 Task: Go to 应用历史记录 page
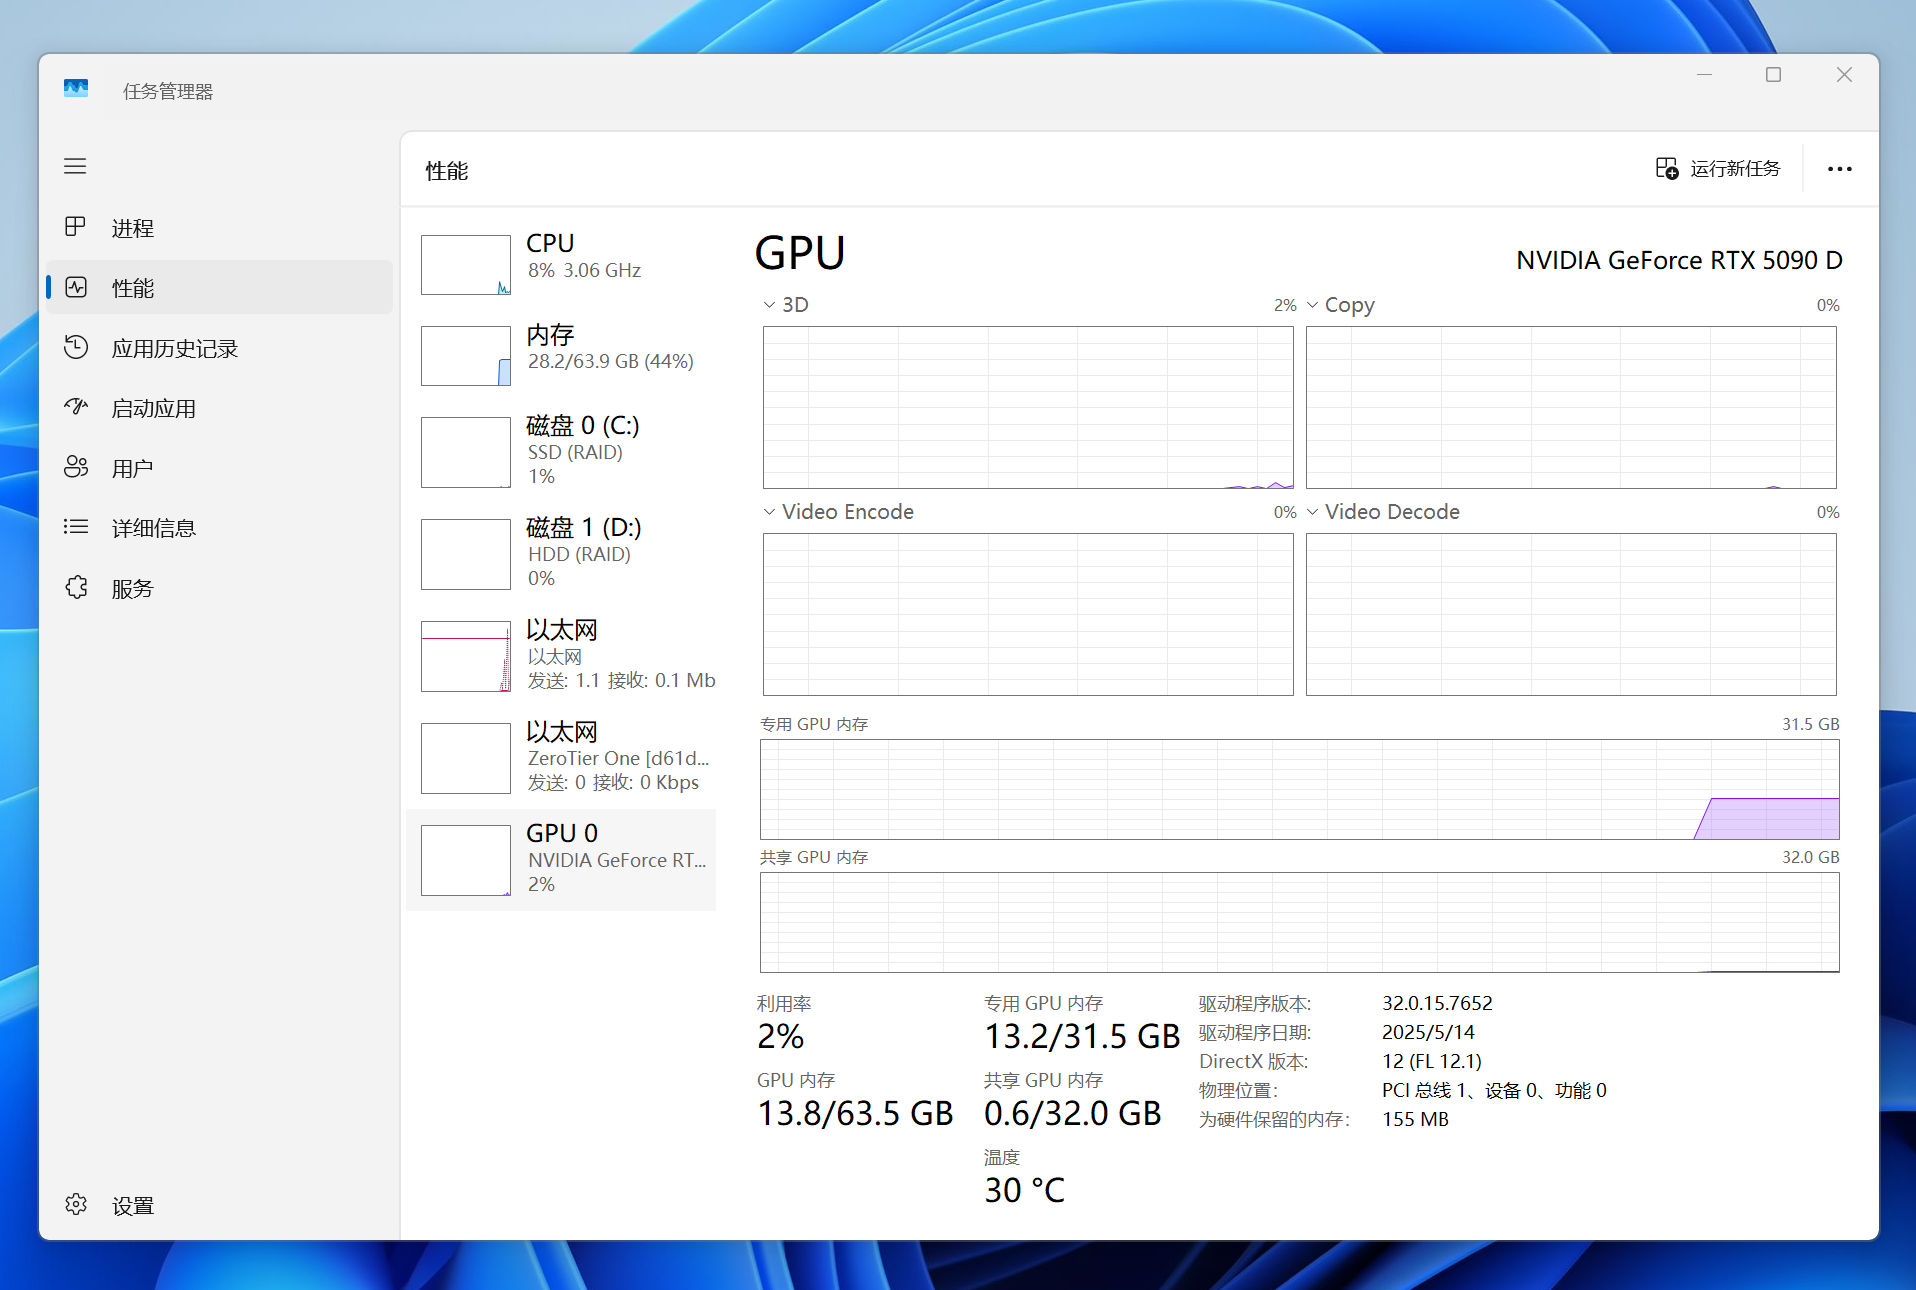219,348
